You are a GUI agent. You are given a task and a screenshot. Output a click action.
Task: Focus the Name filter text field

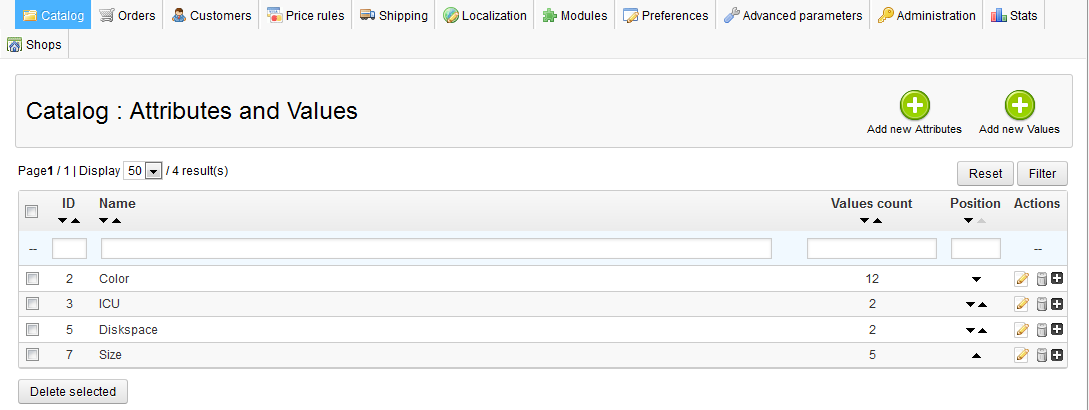tap(436, 248)
